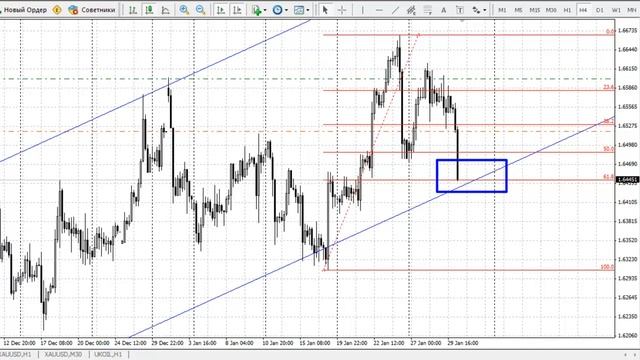Switch timeframe to H1
Image resolution: width=640 pixels, height=360 pixels.
567,10
